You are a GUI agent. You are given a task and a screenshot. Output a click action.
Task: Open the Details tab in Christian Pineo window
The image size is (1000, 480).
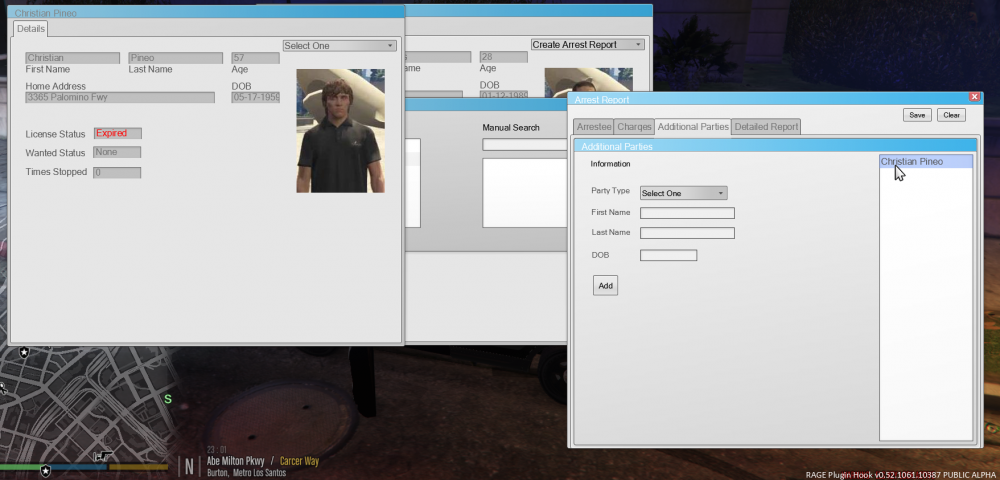(31, 29)
